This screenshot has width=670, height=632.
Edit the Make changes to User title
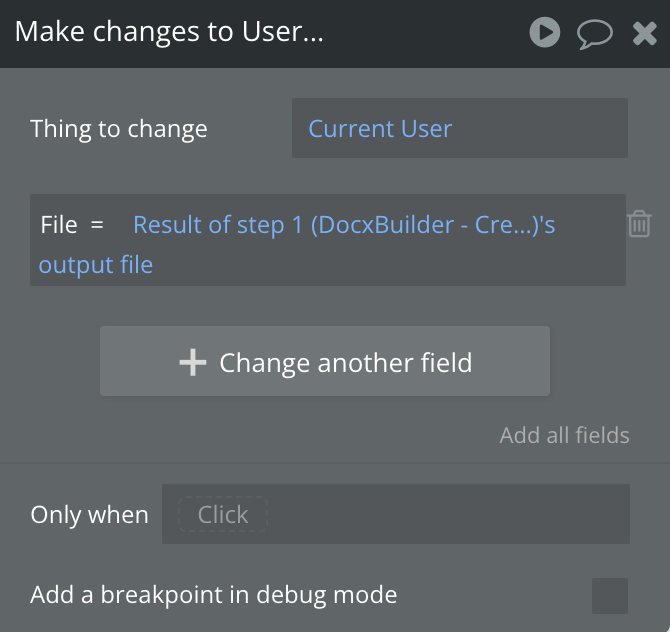pos(169,32)
